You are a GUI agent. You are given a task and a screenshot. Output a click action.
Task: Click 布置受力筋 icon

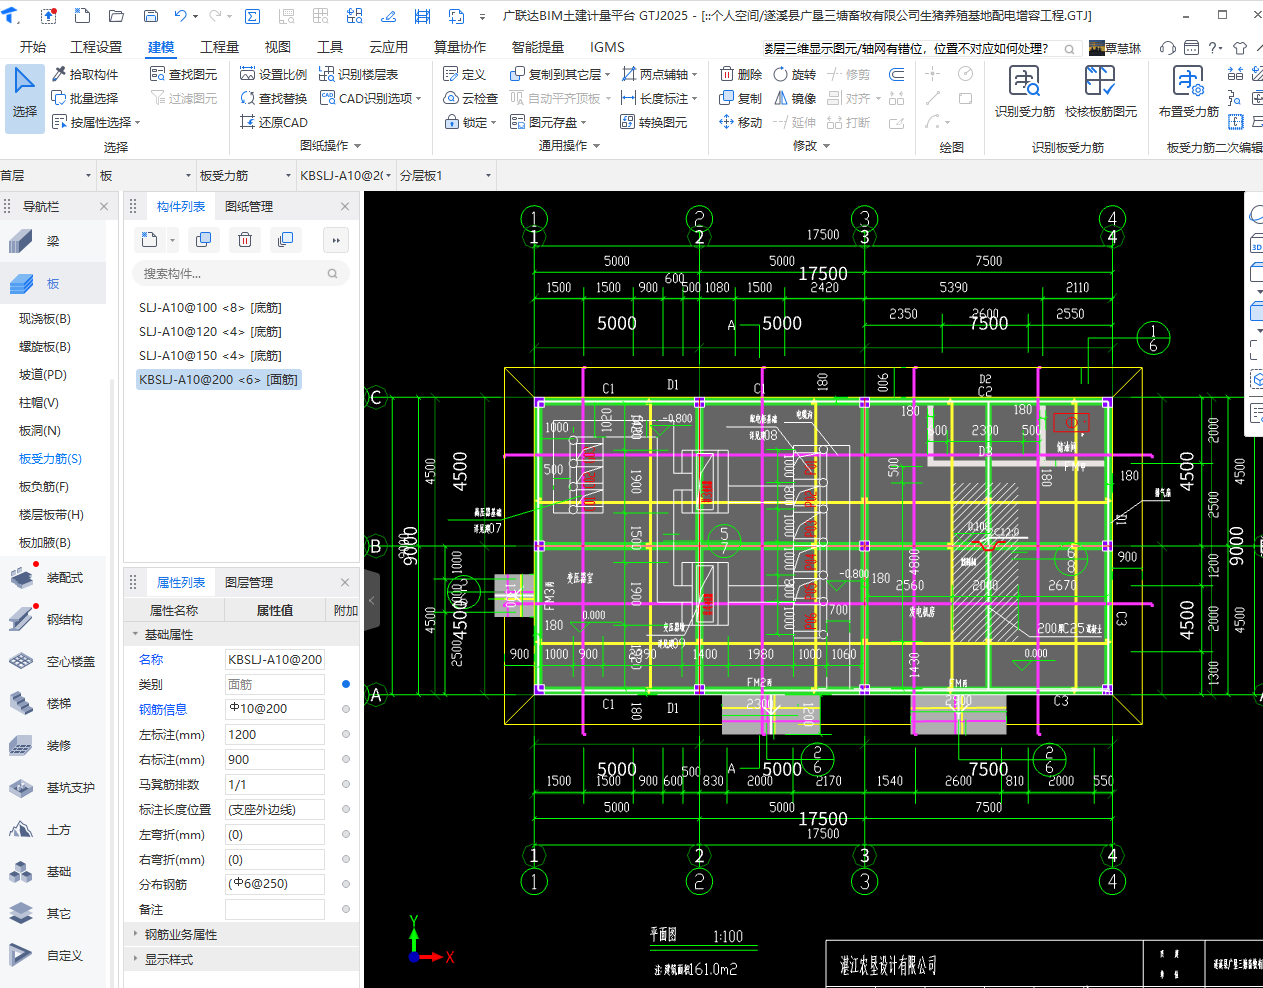1188,92
